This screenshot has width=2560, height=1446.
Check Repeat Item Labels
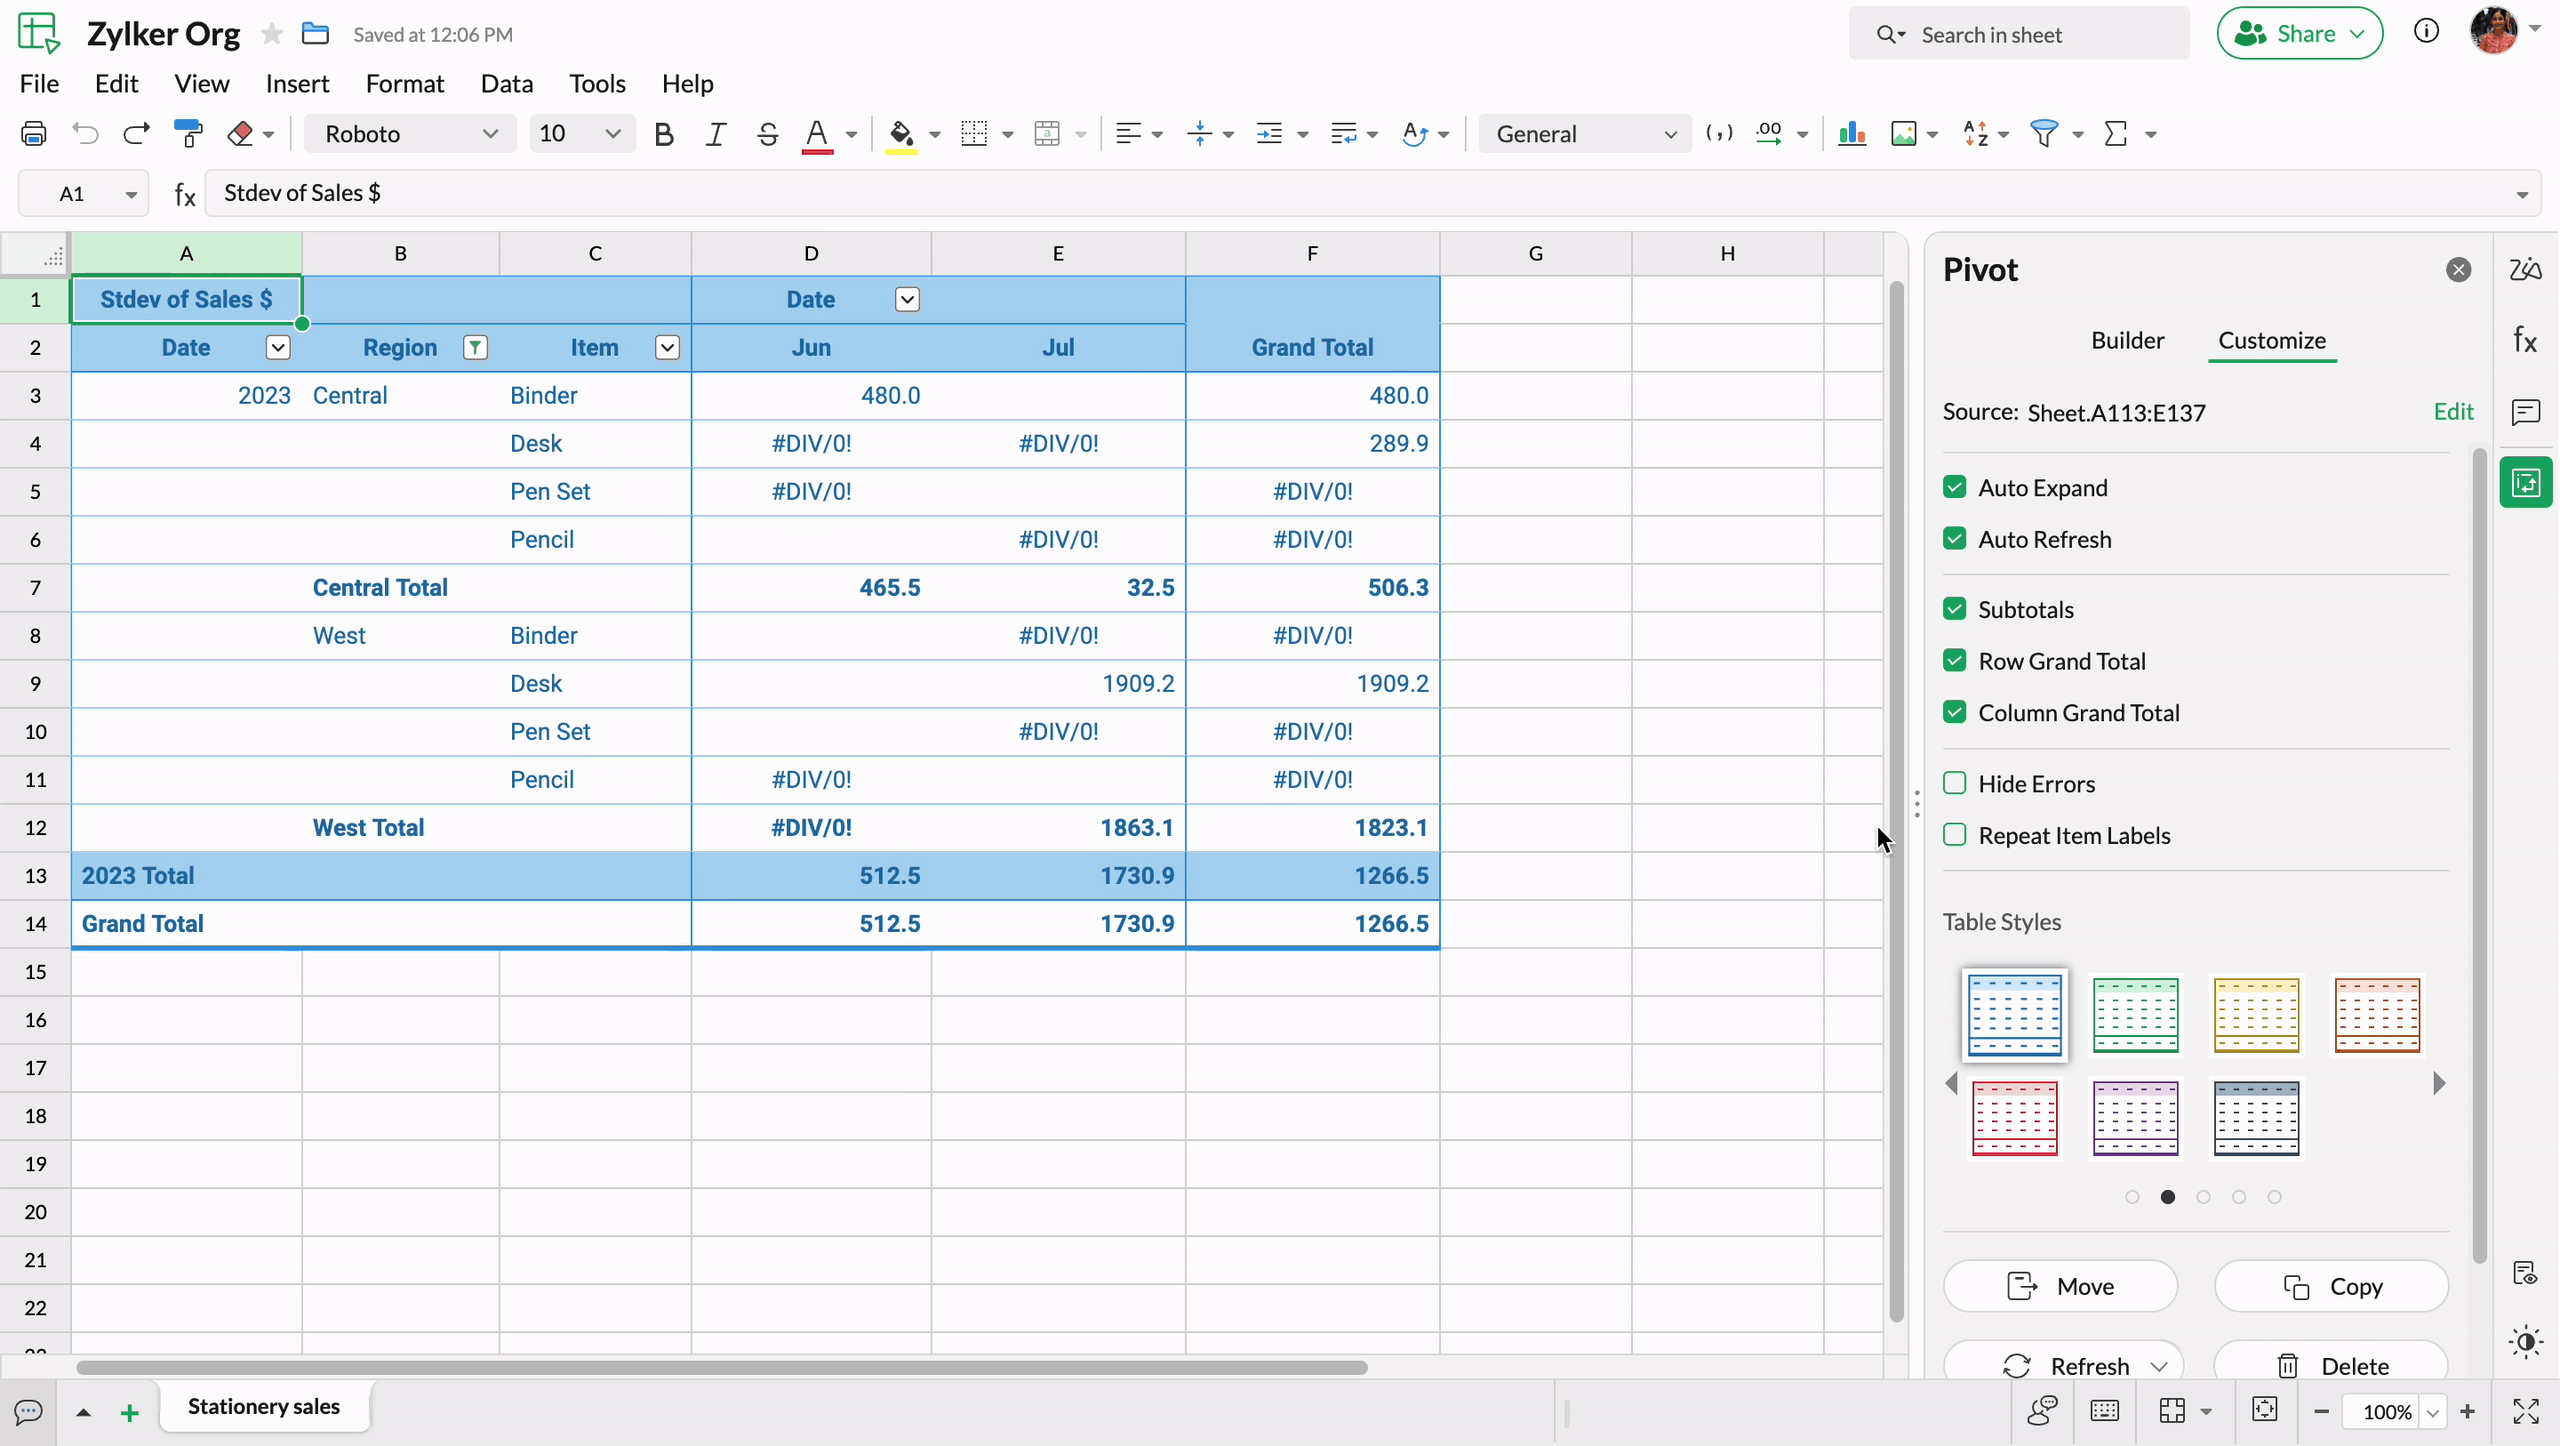(x=1954, y=835)
